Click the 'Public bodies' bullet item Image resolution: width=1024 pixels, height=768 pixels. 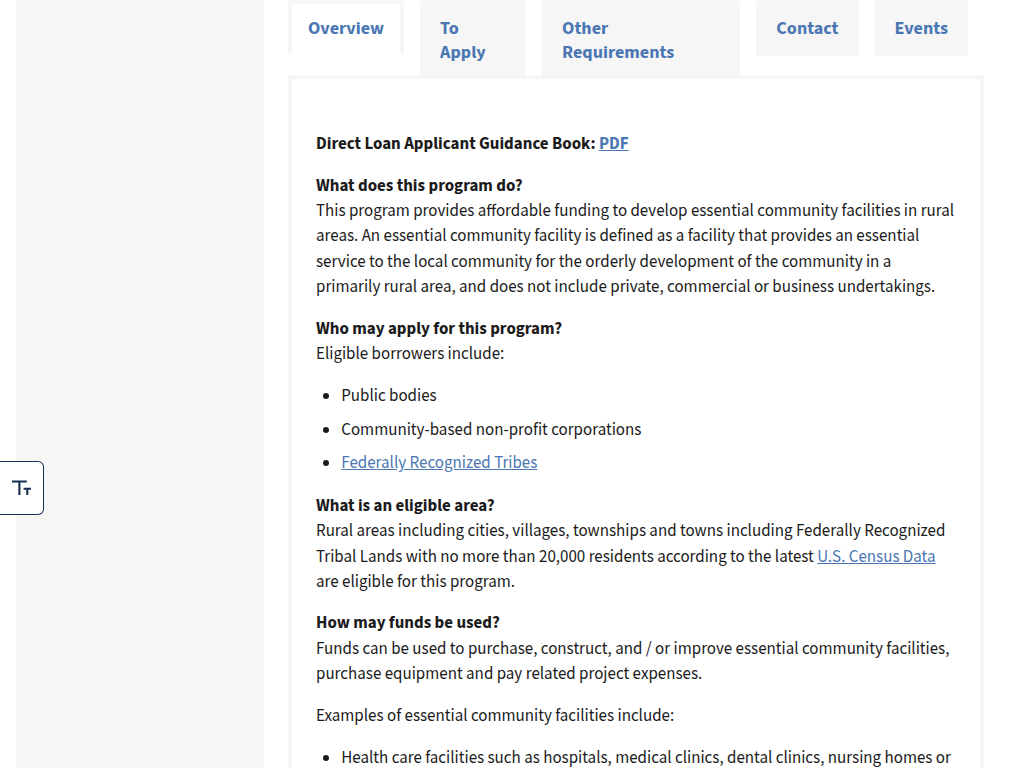389,396
